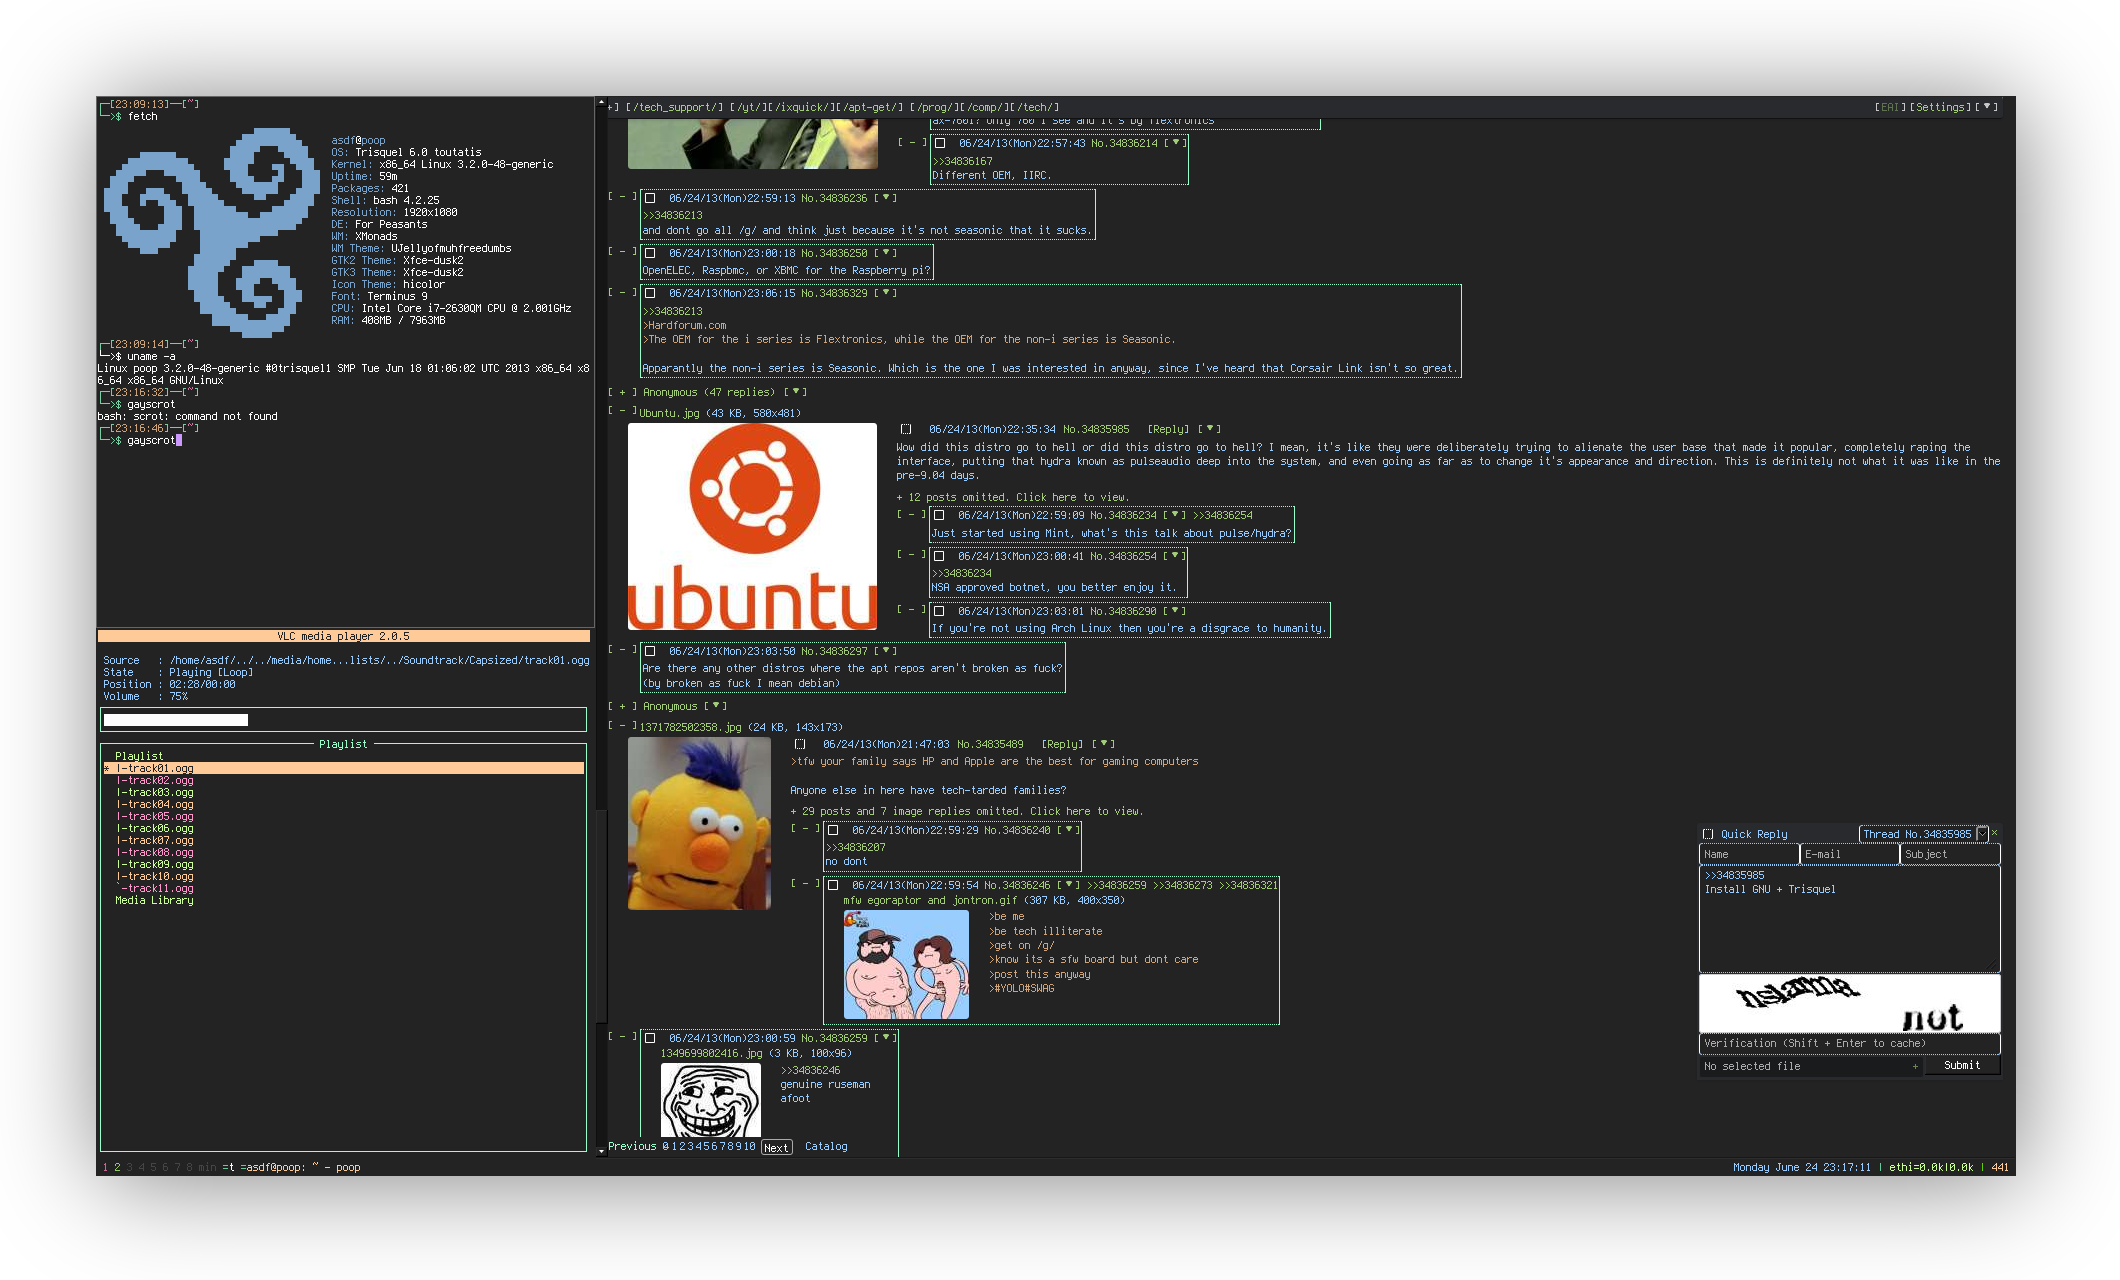Open the menu arrow after Reply on No.34835985
The height and width of the screenshot is (1280, 2120).
coord(1210,429)
